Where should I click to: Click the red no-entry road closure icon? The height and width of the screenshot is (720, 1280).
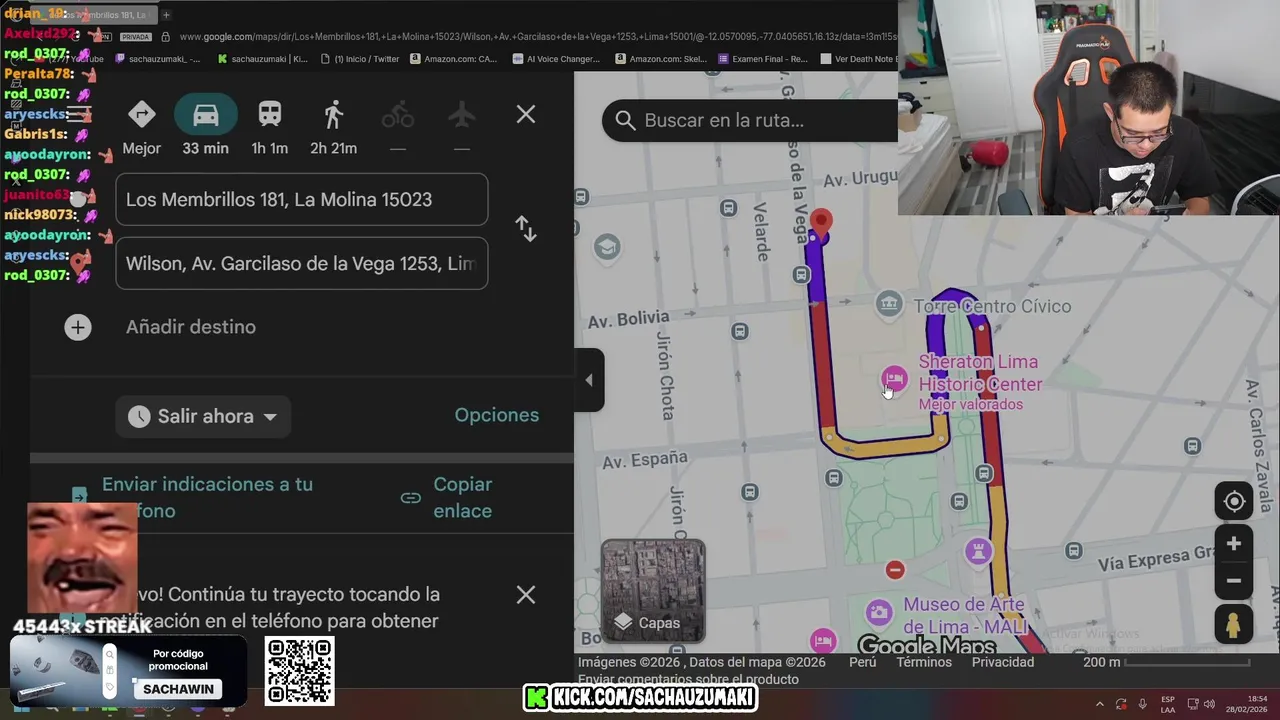coord(895,569)
